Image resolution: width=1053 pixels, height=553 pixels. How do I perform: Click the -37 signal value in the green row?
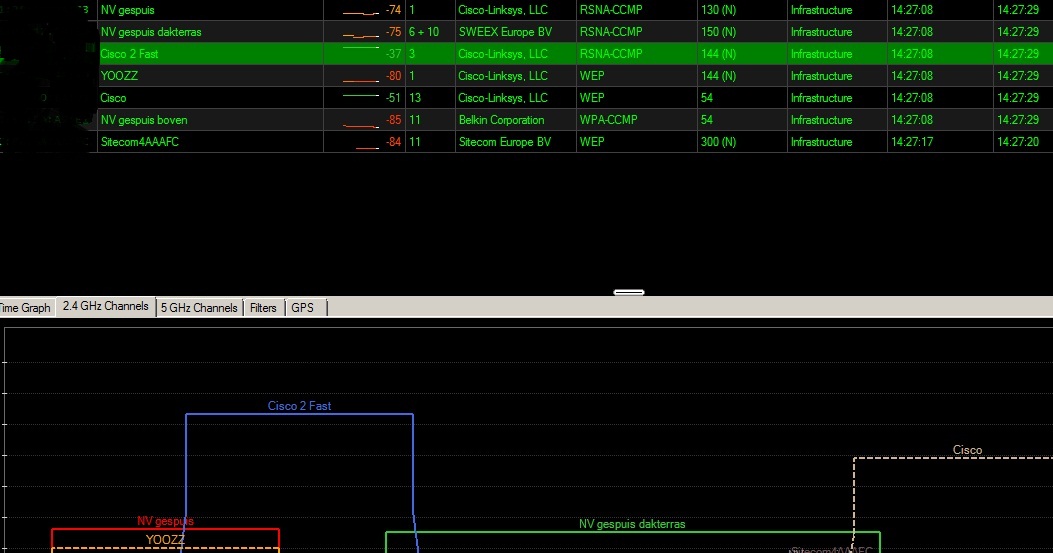(394, 54)
